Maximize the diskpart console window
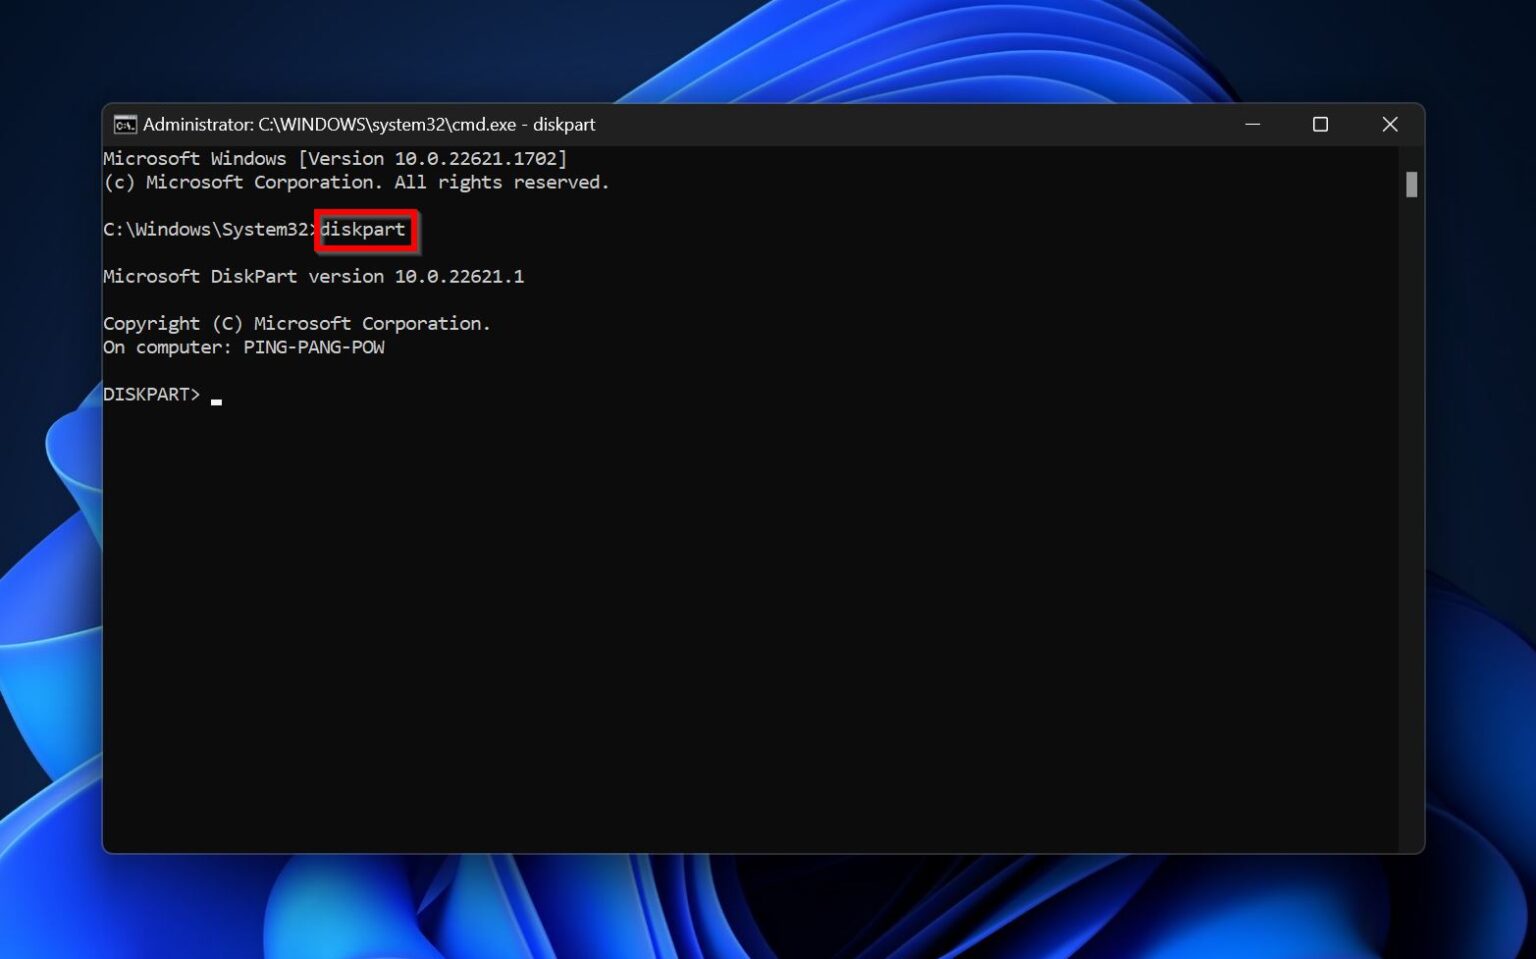Screen dimensions: 1536x959 coord(1320,125)
